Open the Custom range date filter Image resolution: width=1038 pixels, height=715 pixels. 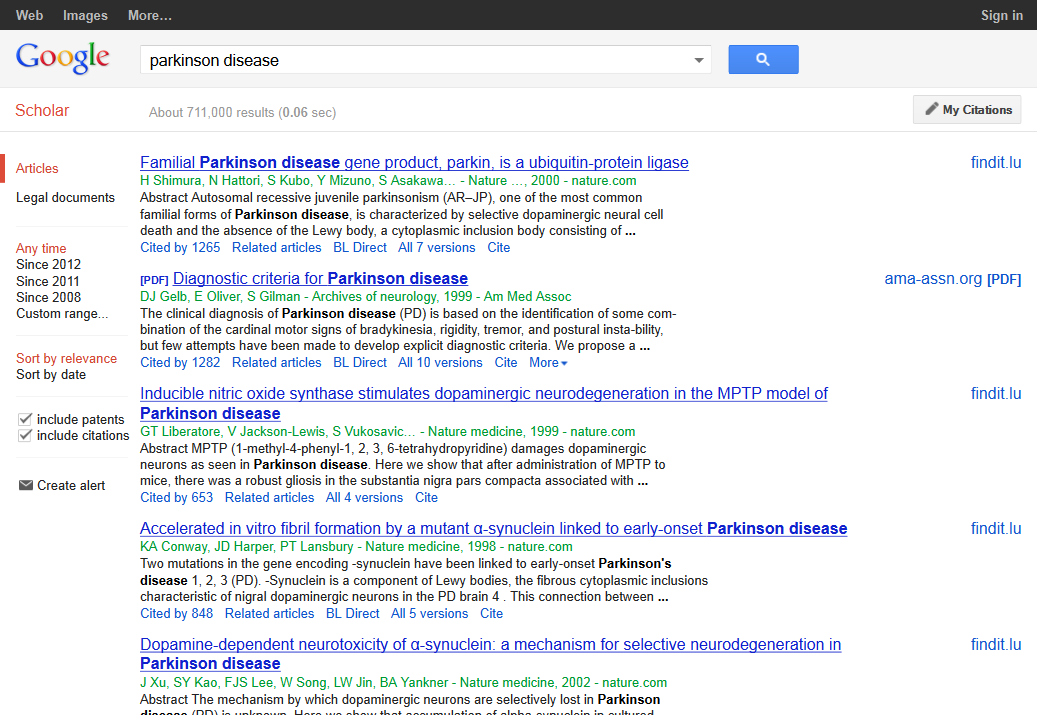pos(62,313)
